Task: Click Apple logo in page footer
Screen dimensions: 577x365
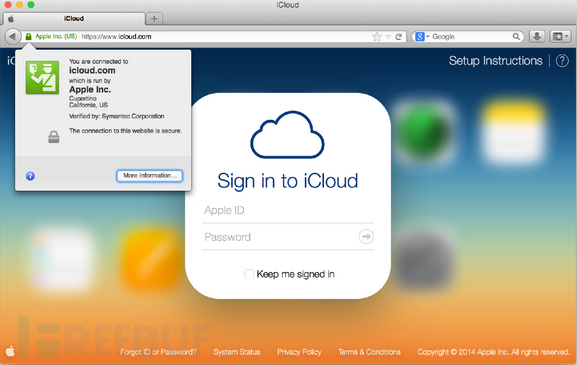Action: point(10,351)
